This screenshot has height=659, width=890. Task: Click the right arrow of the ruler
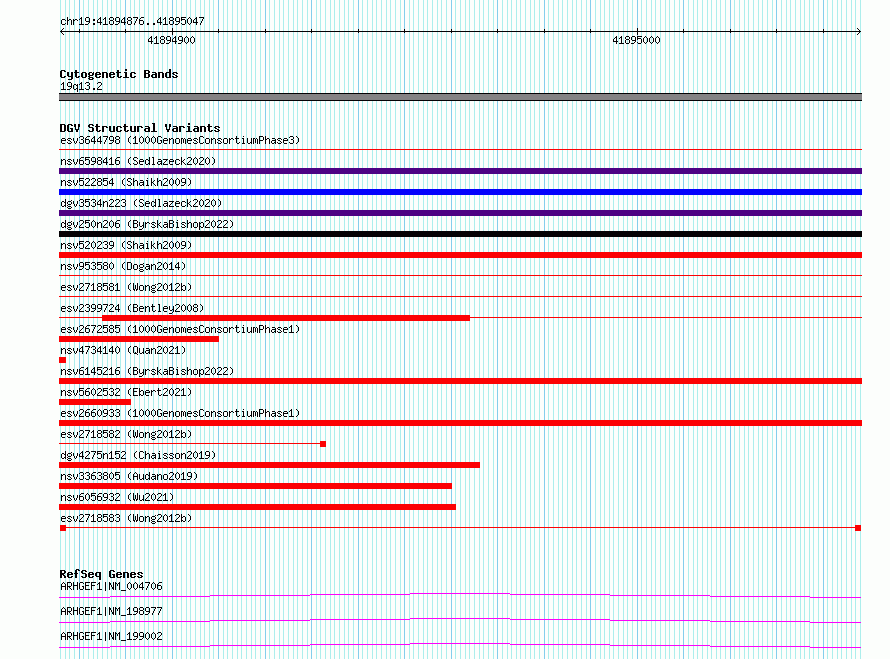point(859,32)
